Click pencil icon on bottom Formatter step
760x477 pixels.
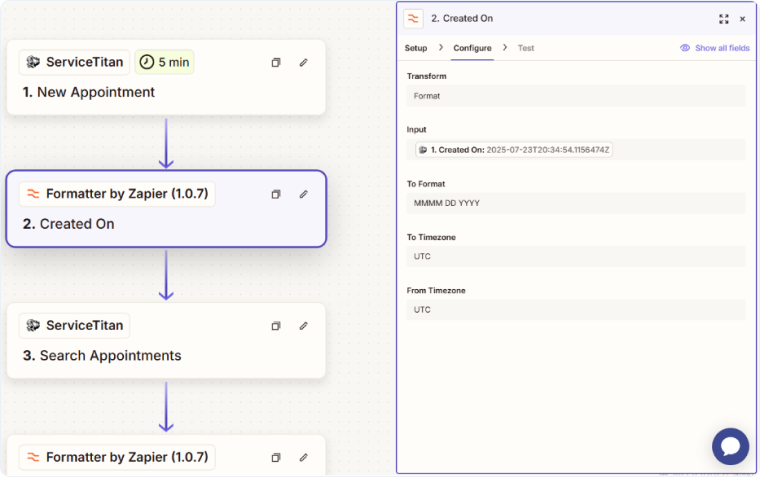[x=303, y=458]
